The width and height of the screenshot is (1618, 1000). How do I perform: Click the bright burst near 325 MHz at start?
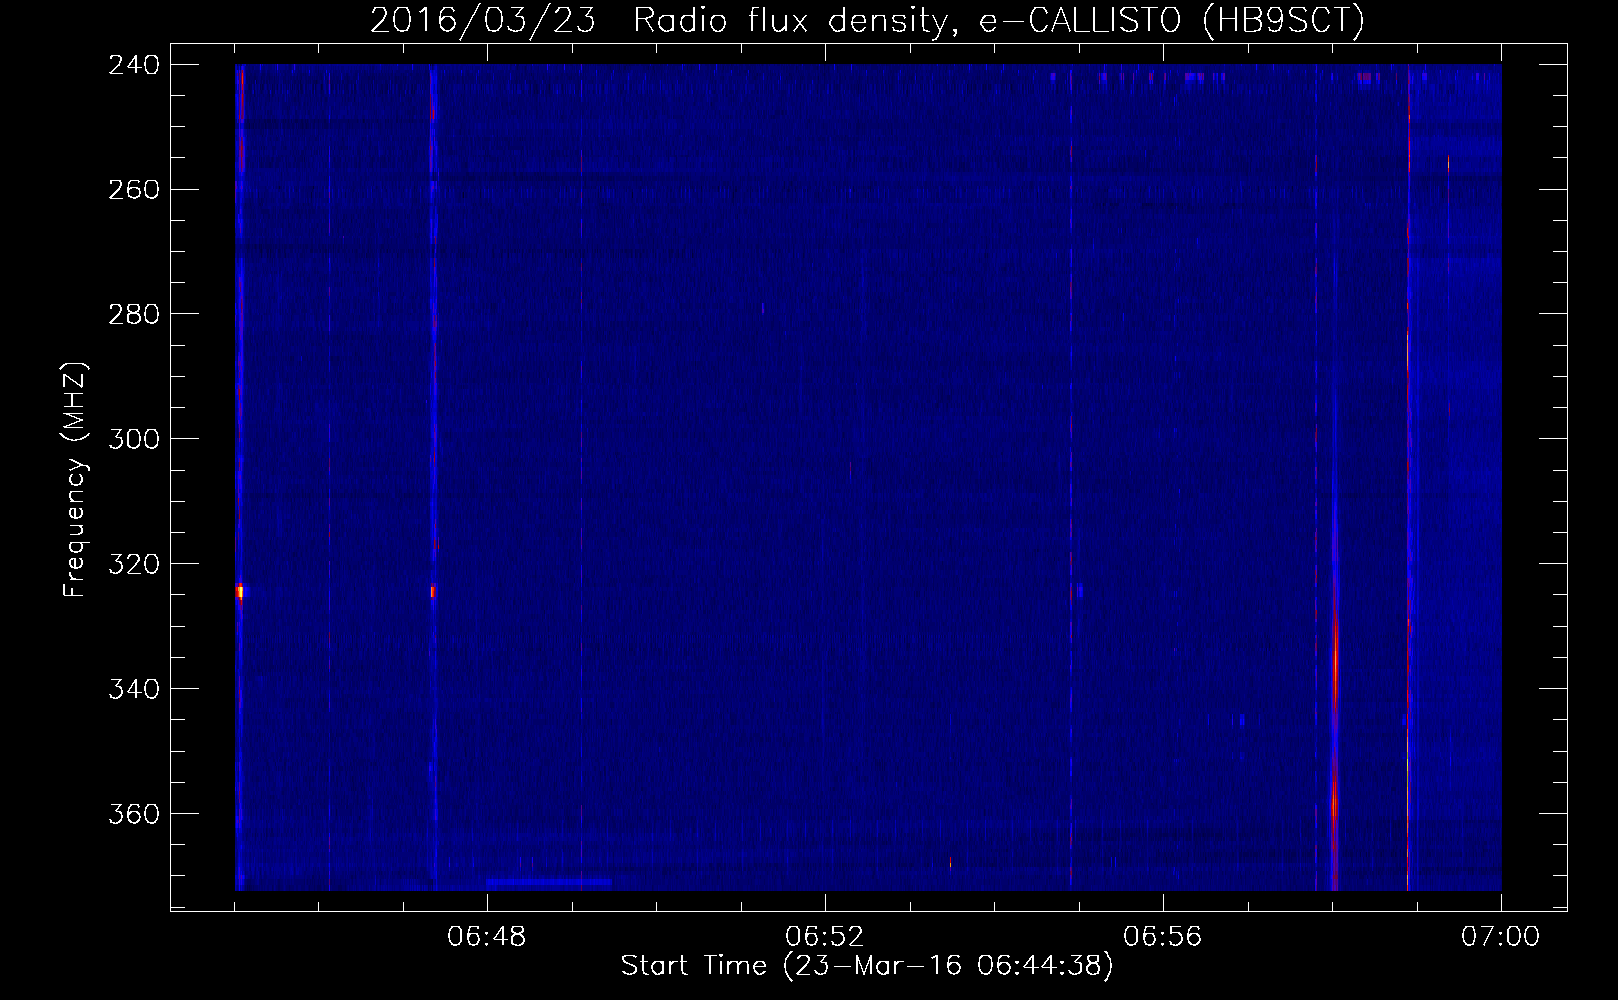[x=240, y=592]
